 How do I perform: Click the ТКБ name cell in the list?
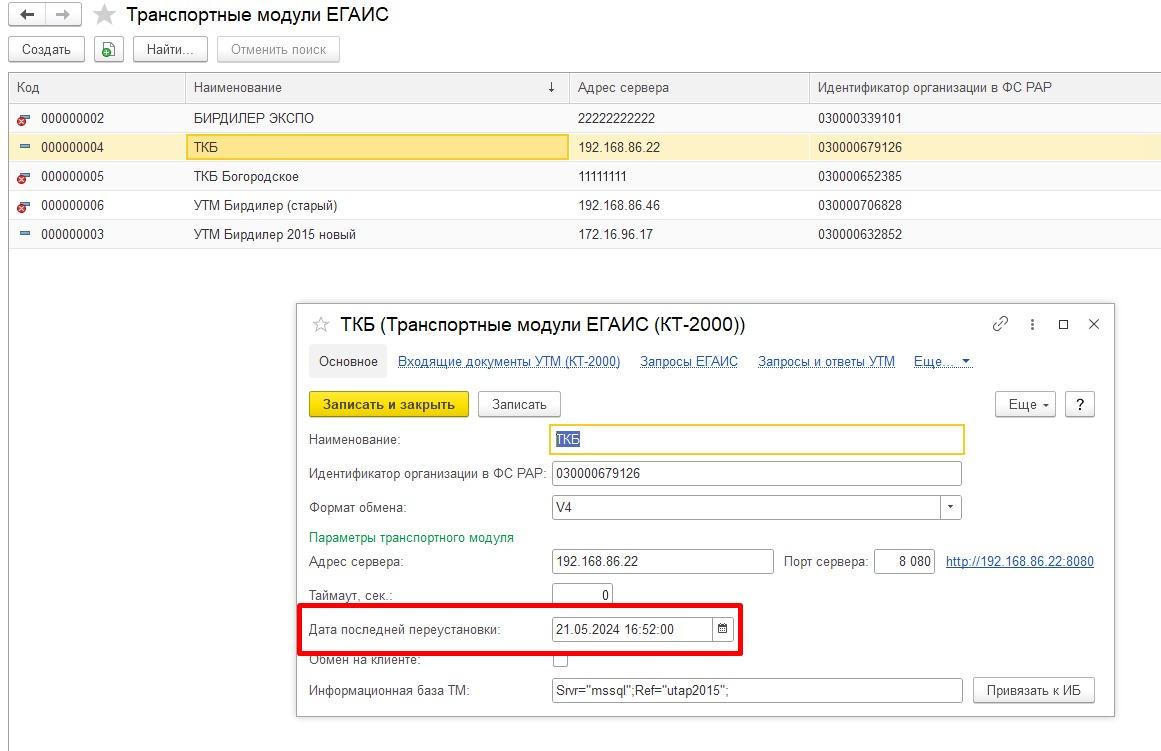click(377, 147)
